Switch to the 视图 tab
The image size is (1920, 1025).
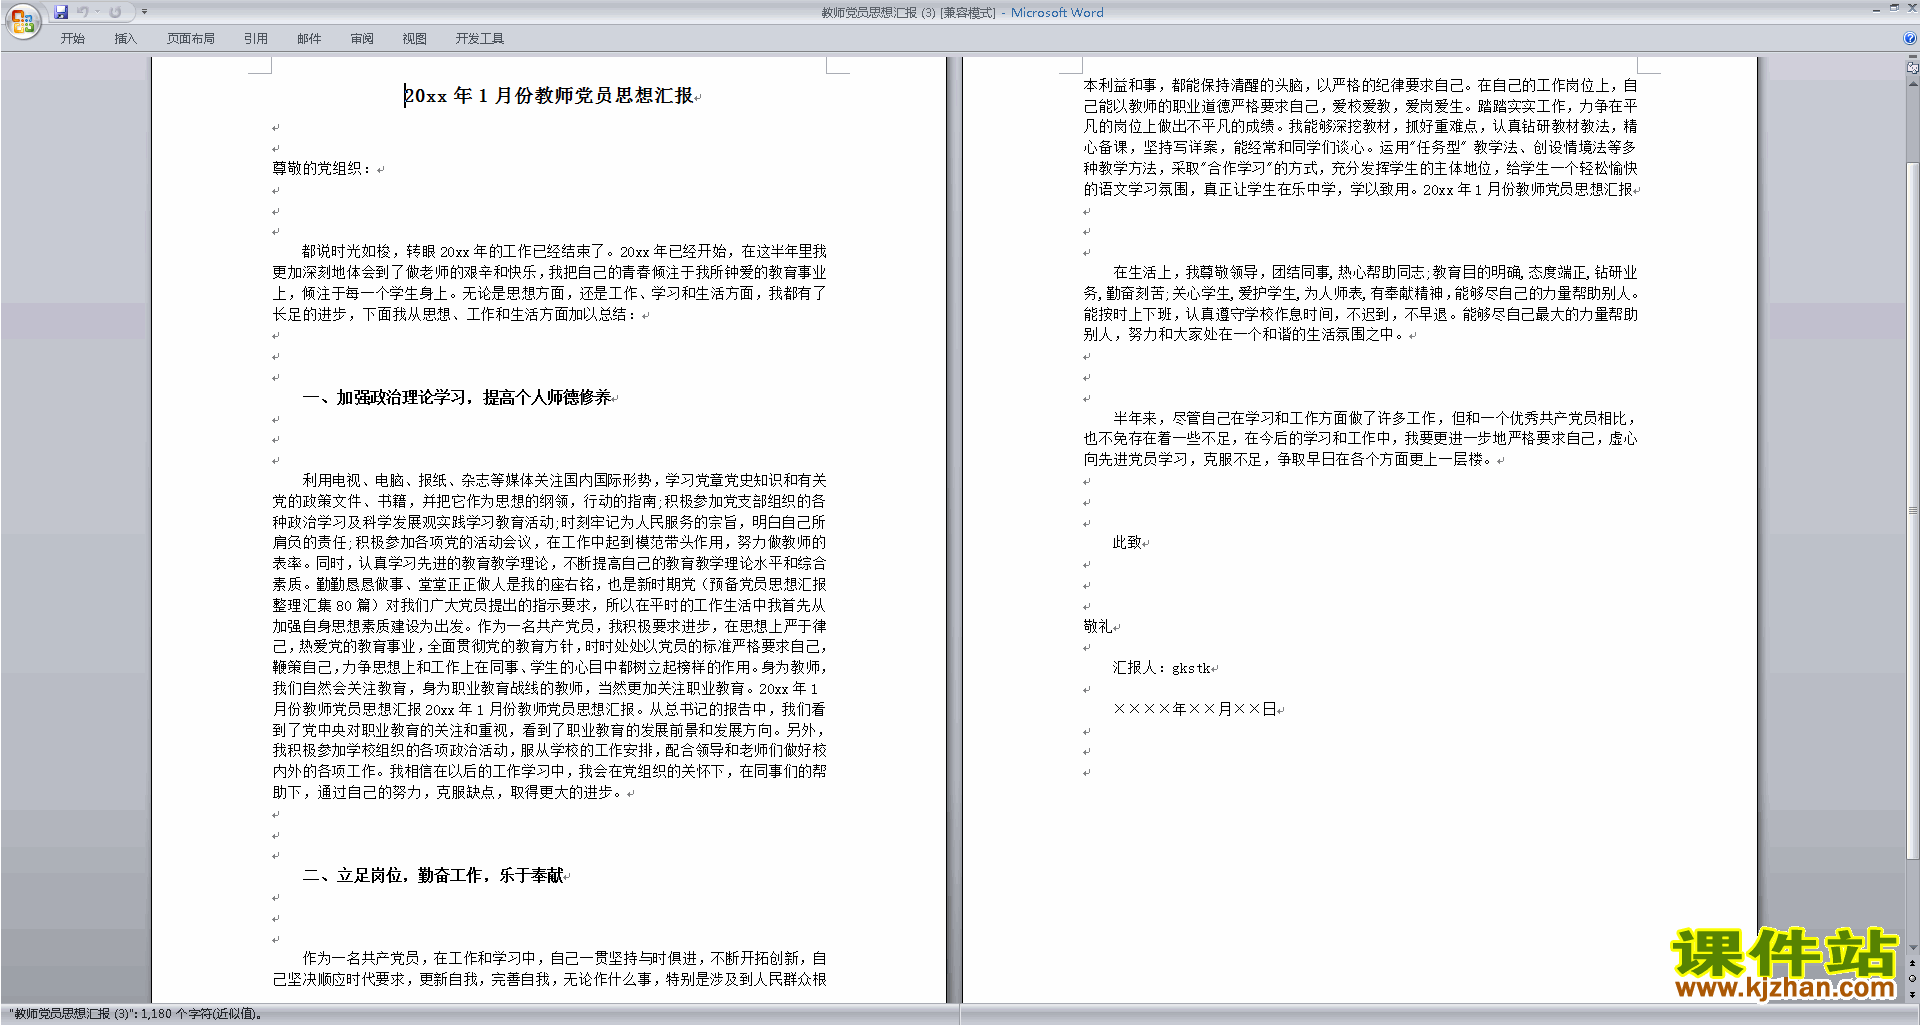pyautogui.click(x=414, y=38)
